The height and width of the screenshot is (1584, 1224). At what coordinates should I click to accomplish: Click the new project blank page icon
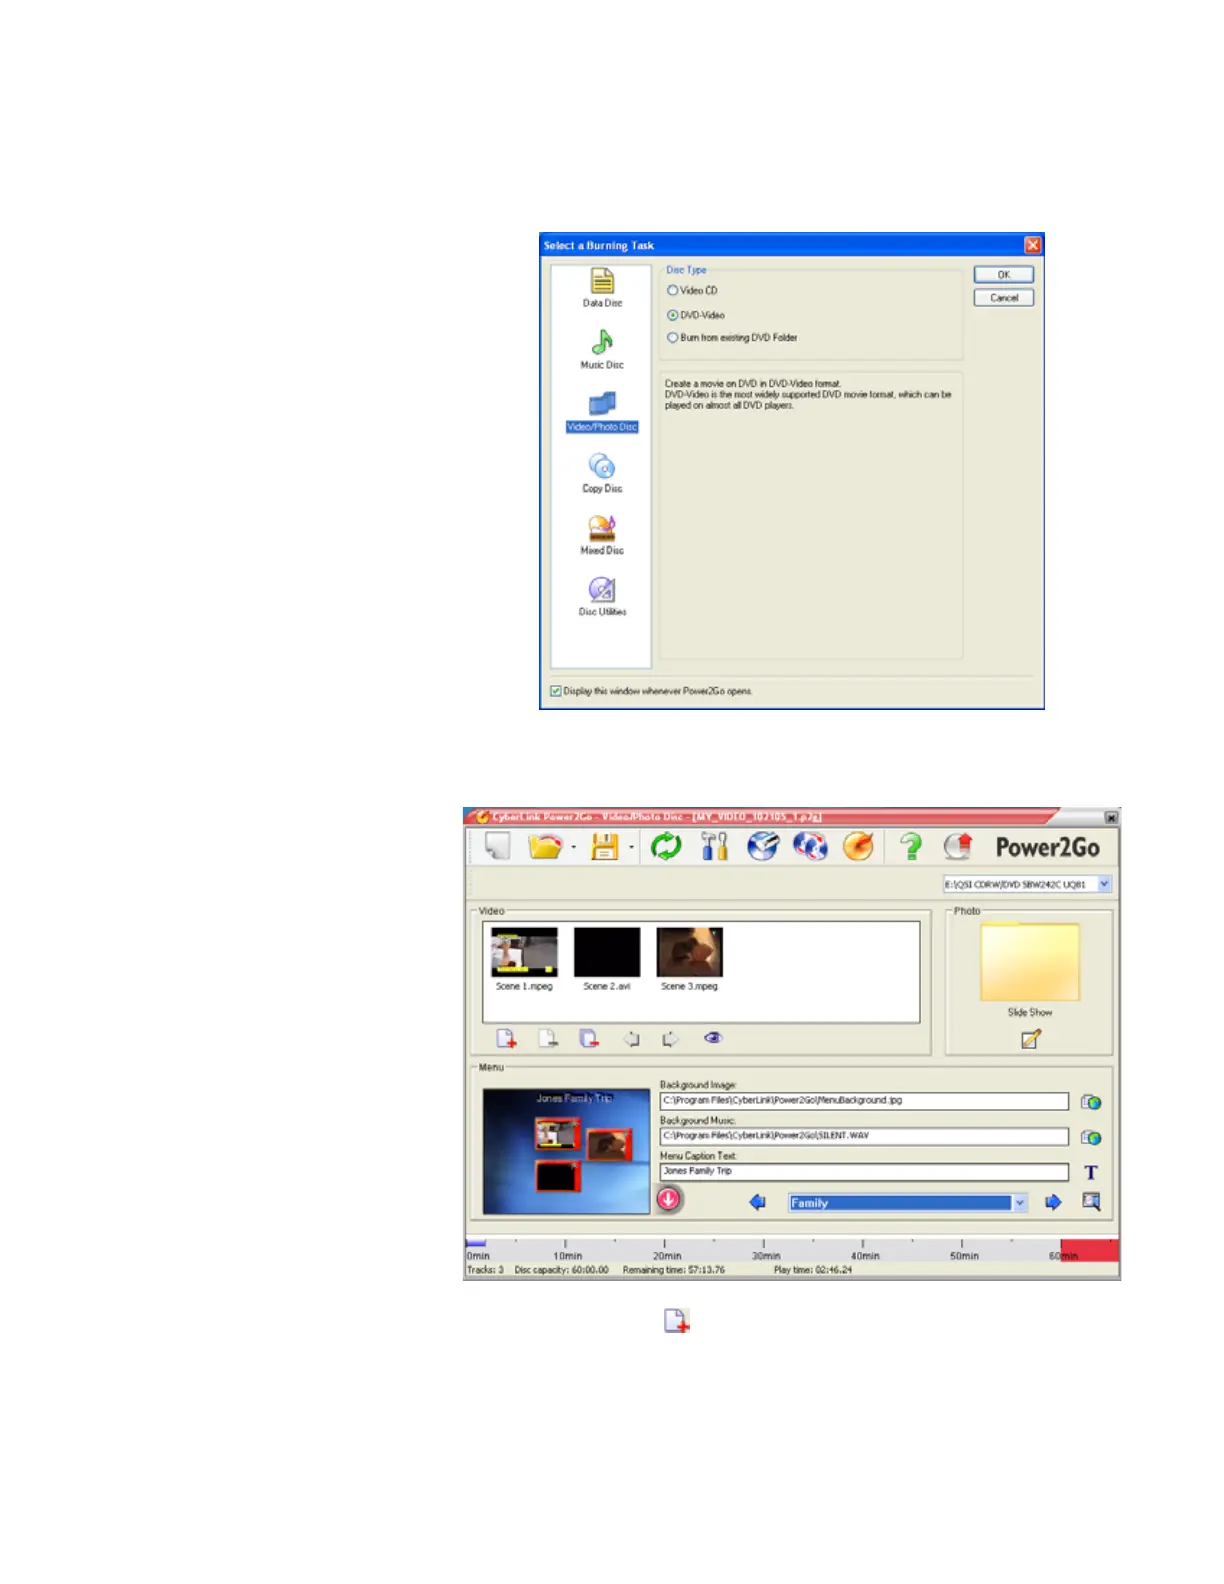tap(497, 847)
